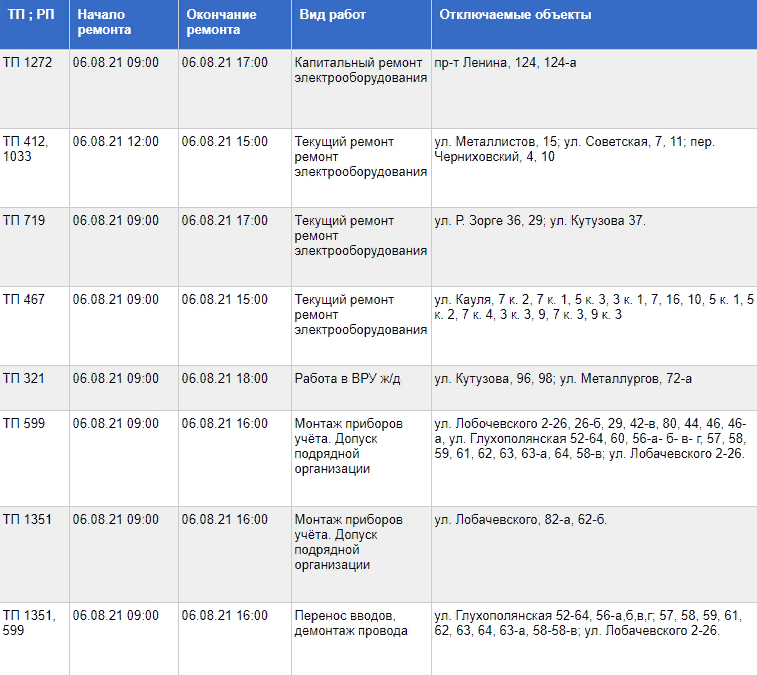Select the "Вид работ" column header
757x675 pixels.
[333, 15]
